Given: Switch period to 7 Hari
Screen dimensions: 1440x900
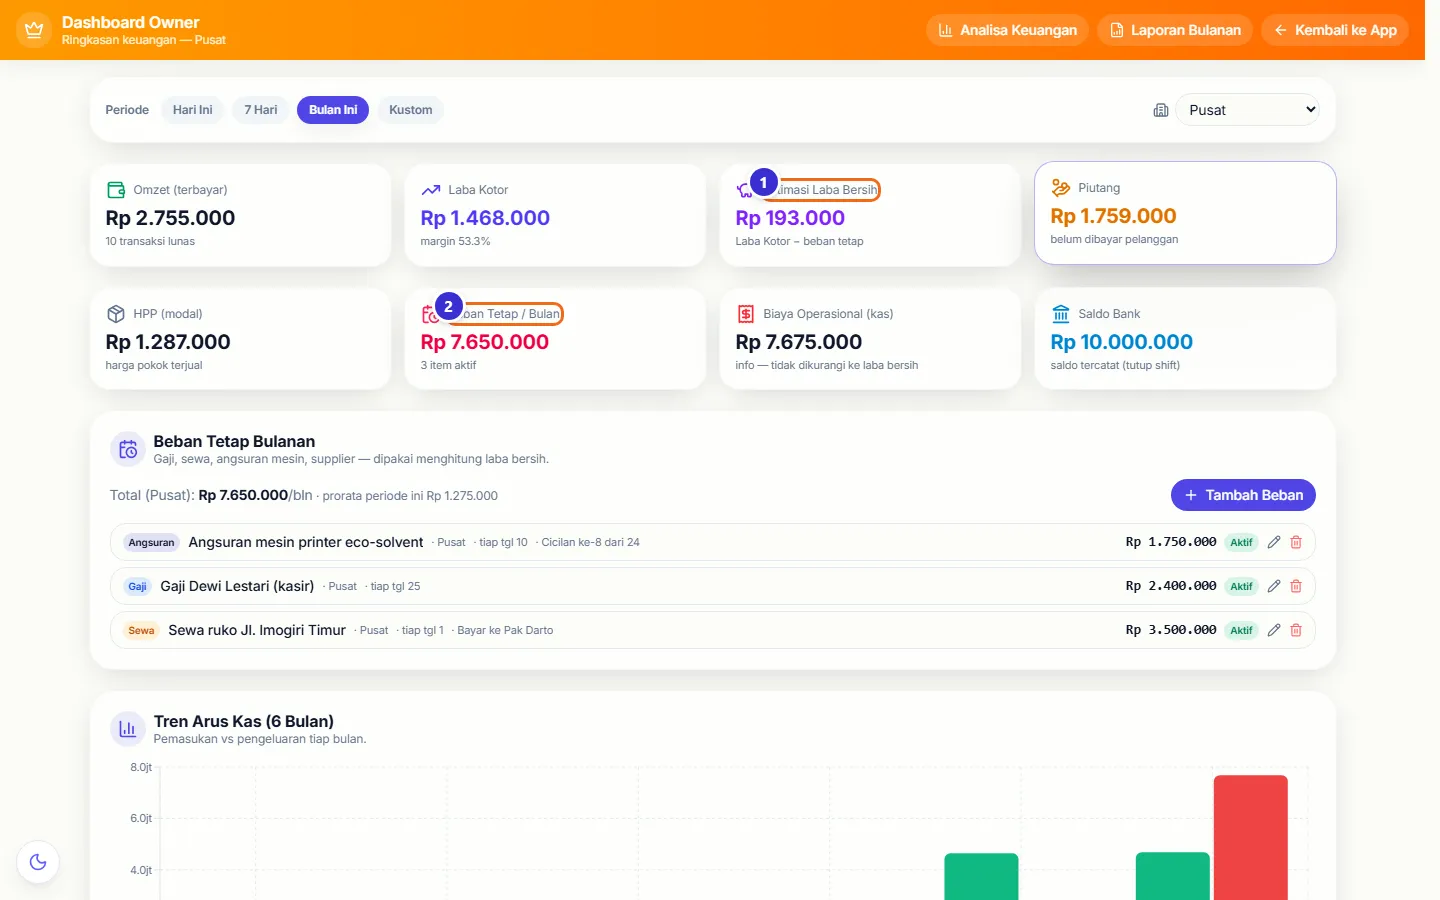Looking at the screenshot, I should coord(261,110).
